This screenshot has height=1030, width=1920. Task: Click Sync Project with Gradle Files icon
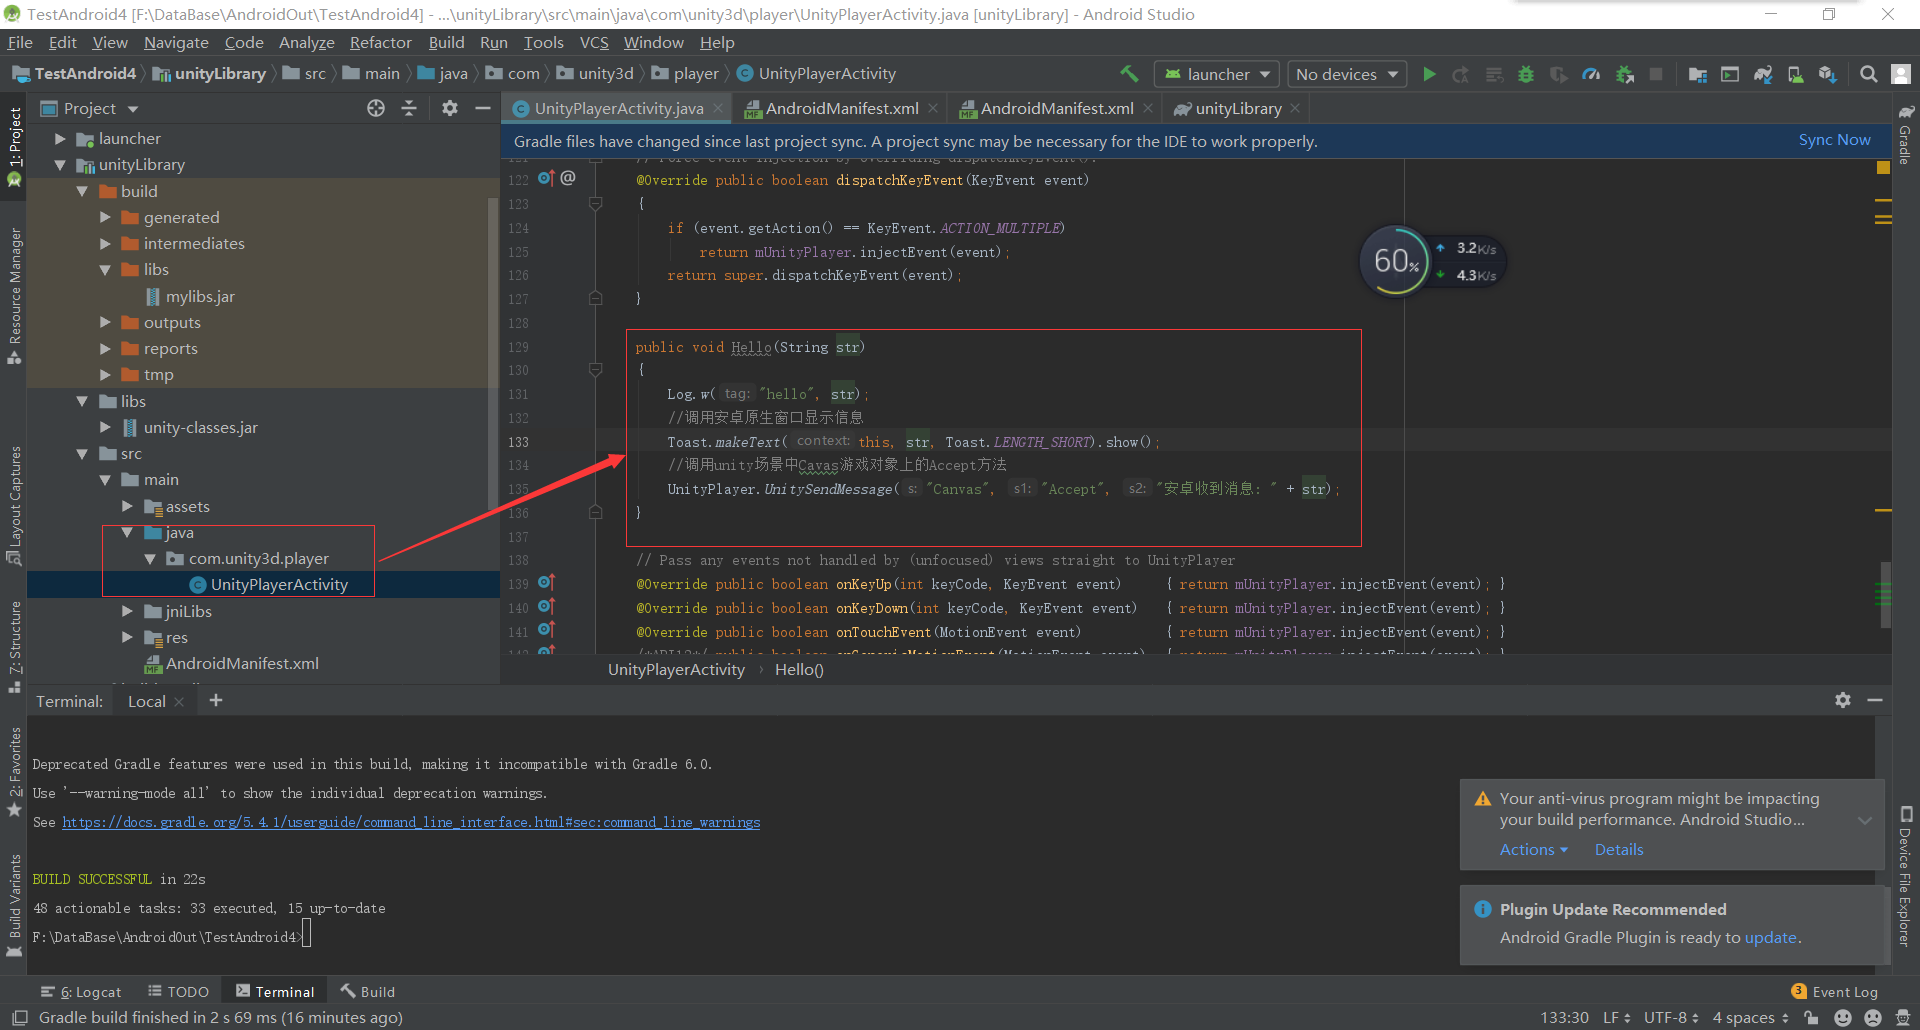1763,74
